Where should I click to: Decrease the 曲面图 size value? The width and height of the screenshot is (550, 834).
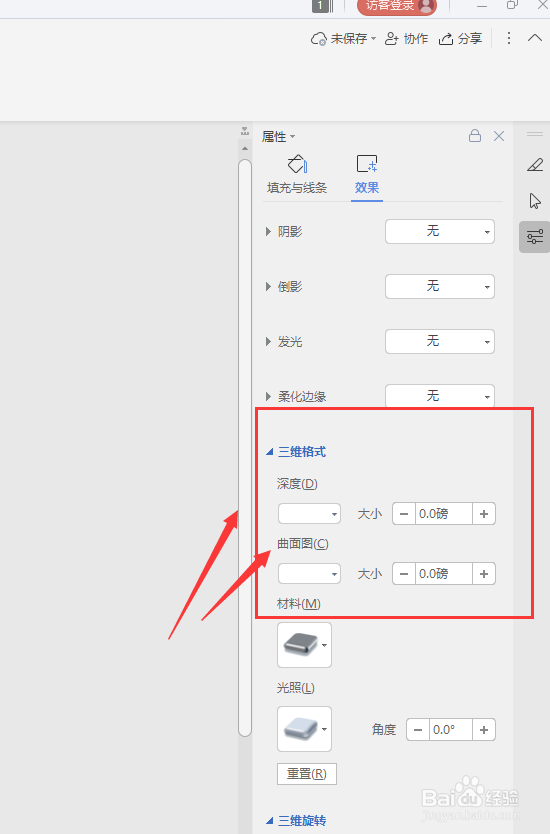tap(404, 574)
